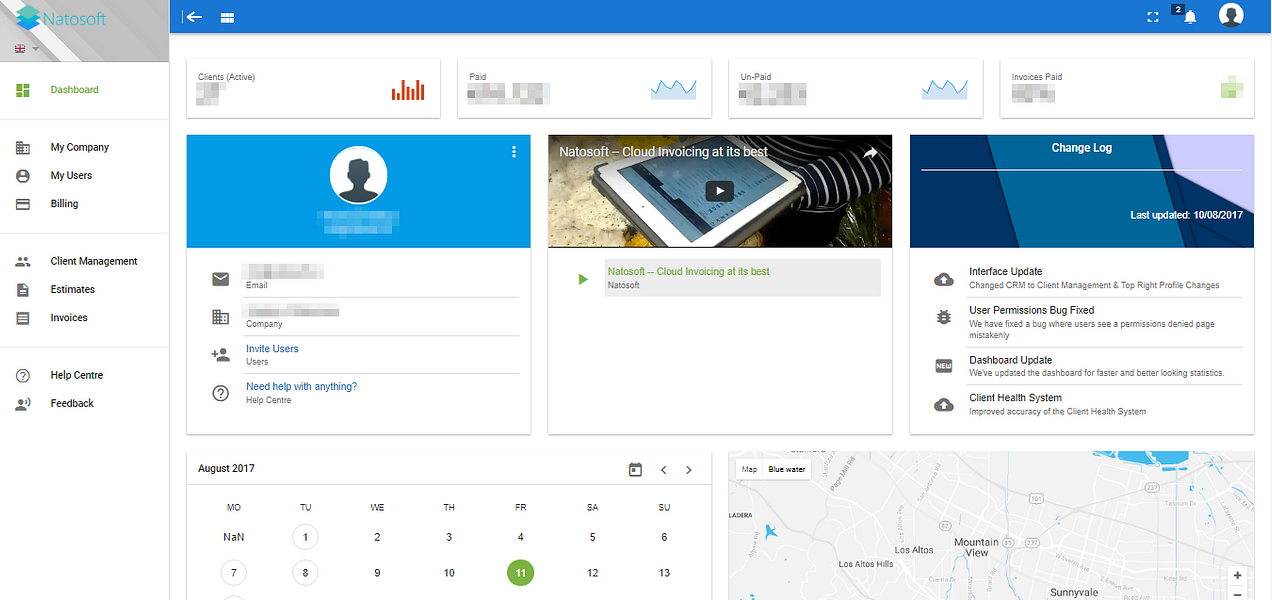Go to next month in calendar
This screenshot has width=1272, height=600.
689,470
